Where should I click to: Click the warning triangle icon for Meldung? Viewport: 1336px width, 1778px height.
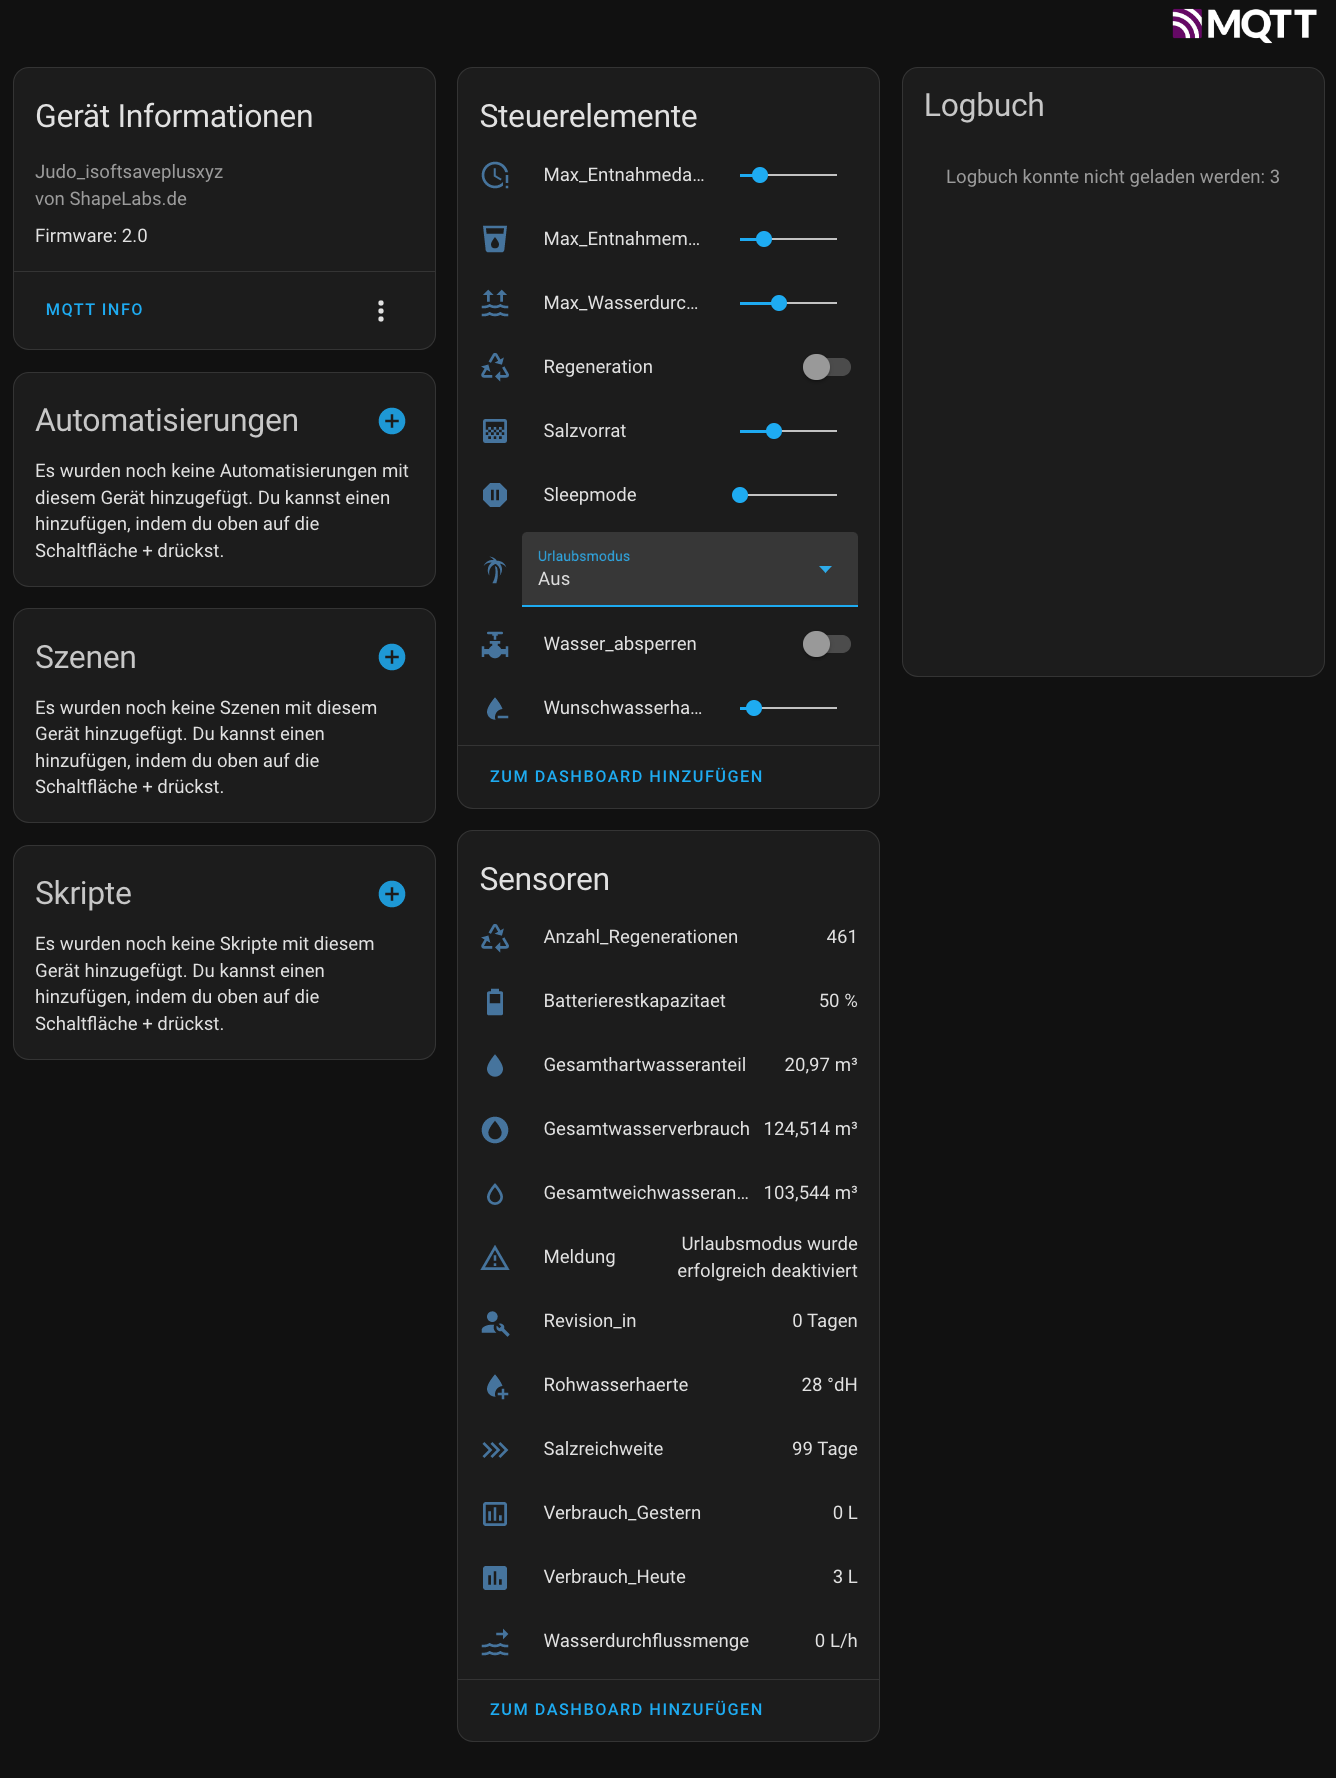tap(495, 1257)
